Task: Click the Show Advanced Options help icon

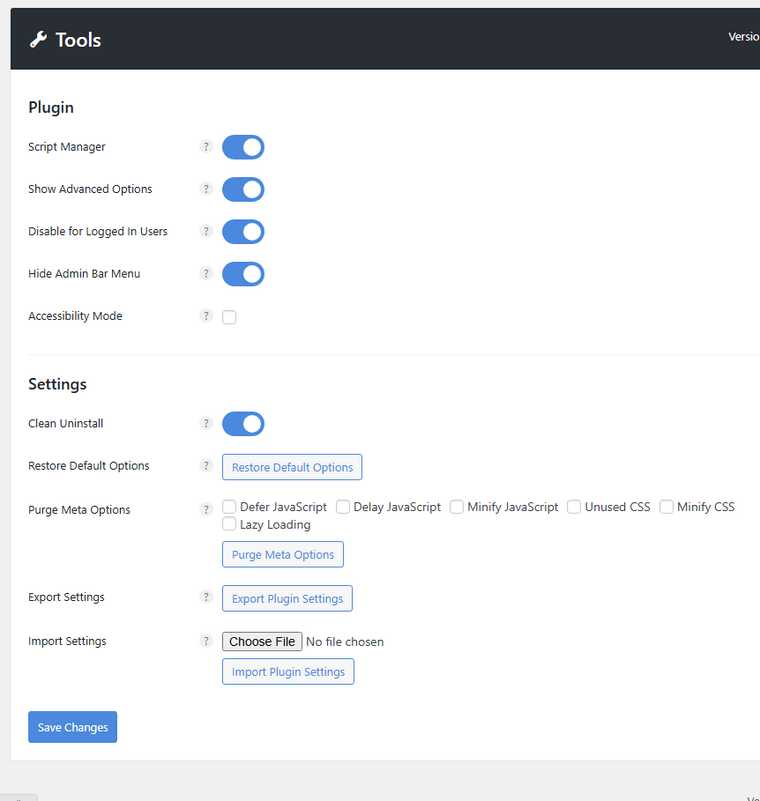Action: pyautogui.click(x=206, y=189)
